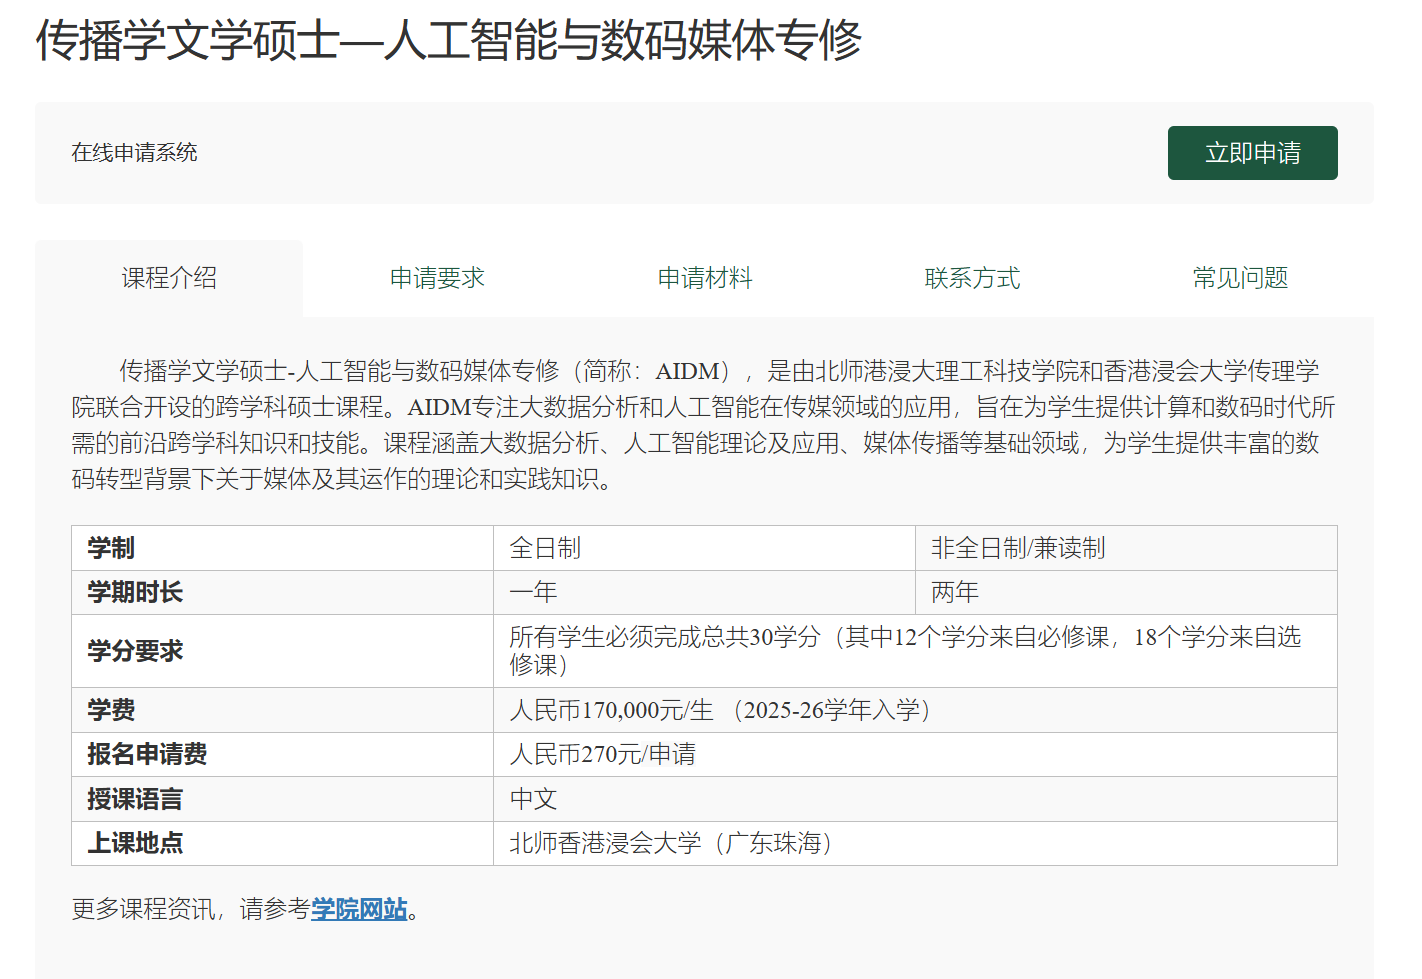Select the 上课地点 row header

coord(282,843)
